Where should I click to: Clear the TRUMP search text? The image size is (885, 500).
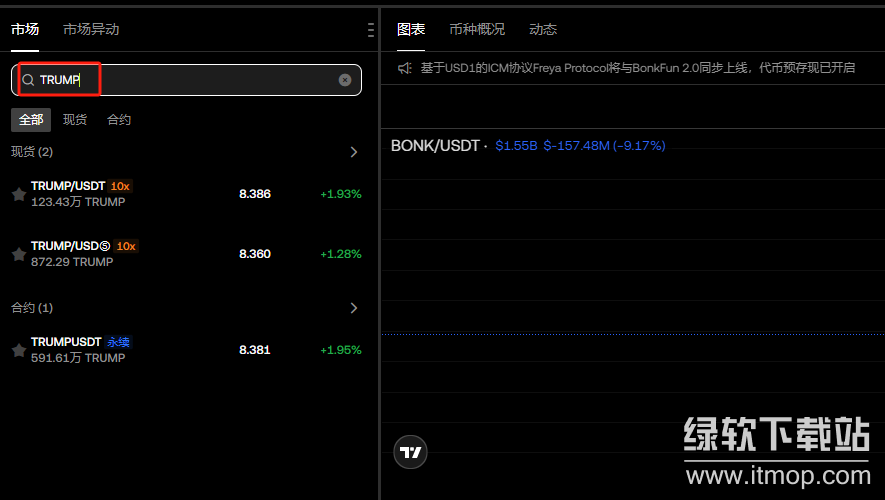click(x=345, y=80)
